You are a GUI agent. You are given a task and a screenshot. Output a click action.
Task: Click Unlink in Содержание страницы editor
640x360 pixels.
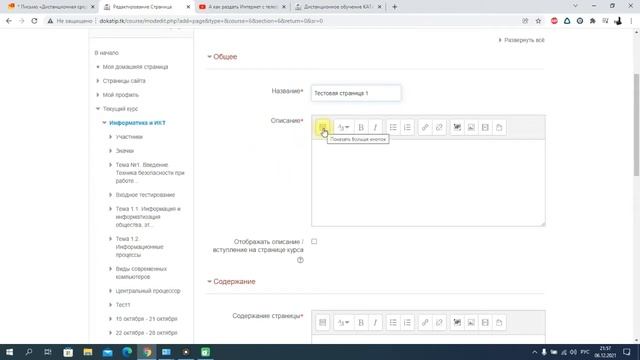(439, 322)
